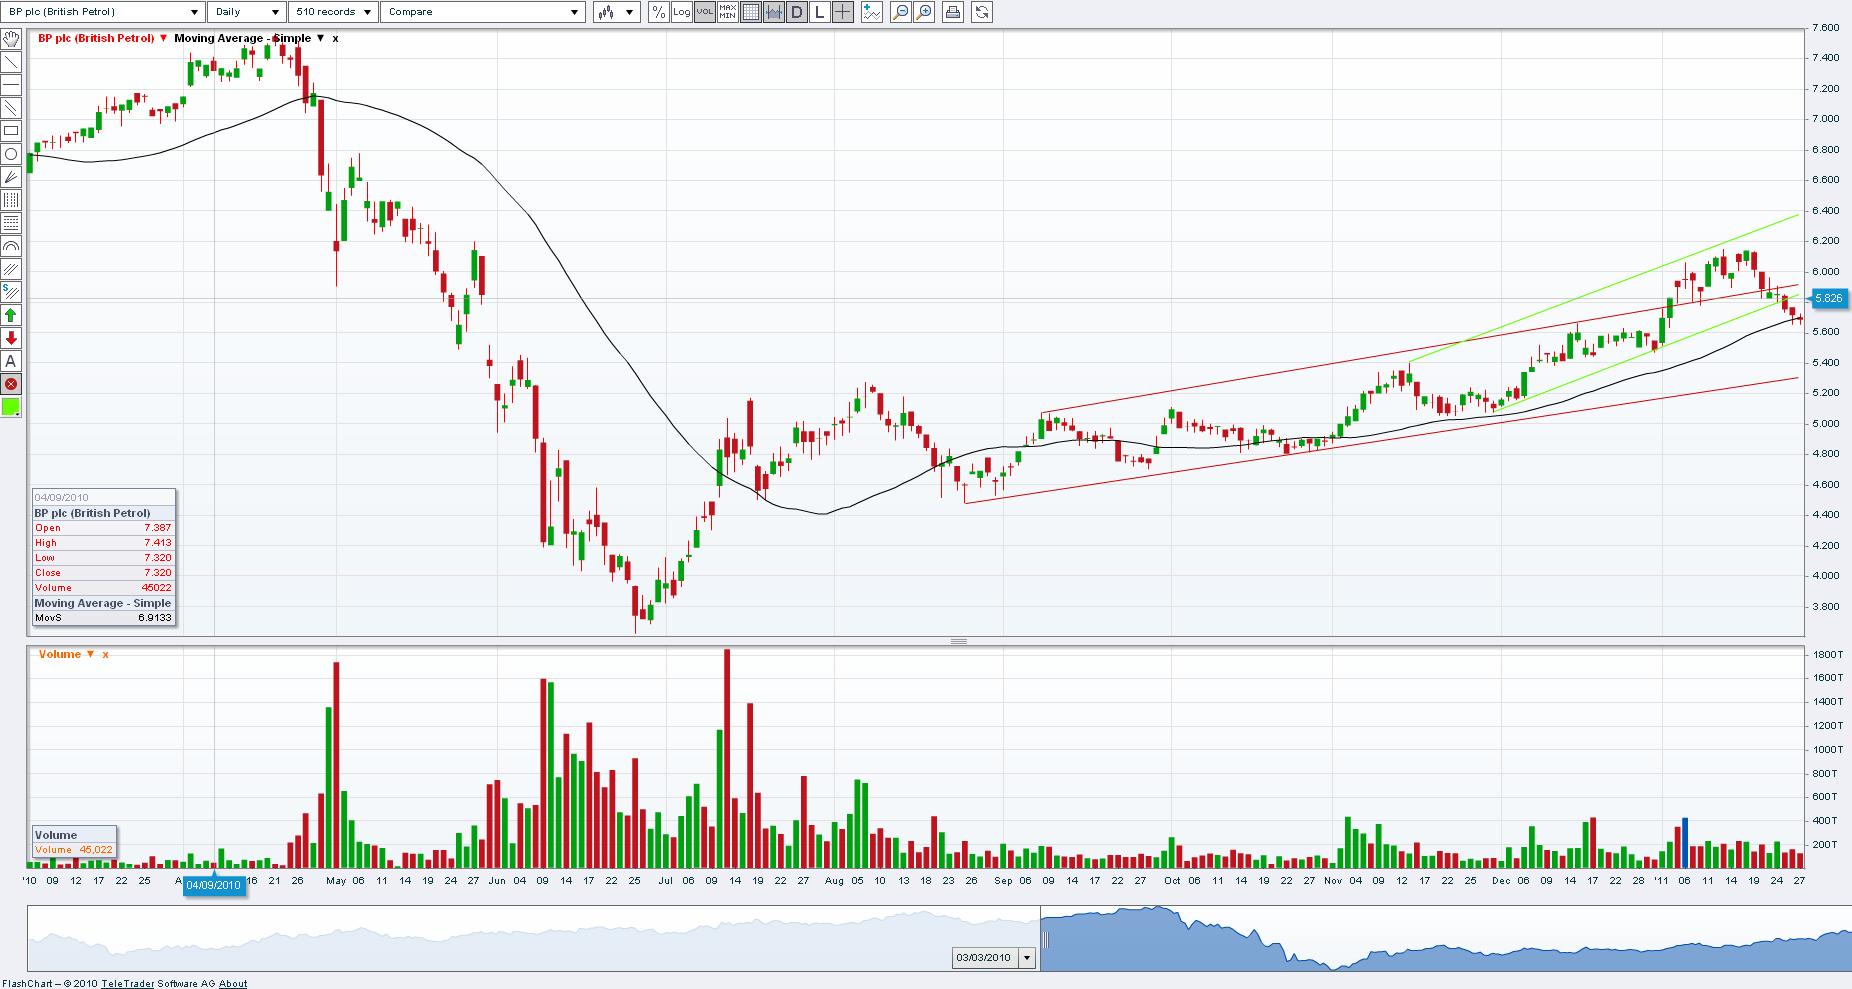Click the 1800T volume axis label
Image resolution: width=1852 pixels, height=989 pixels.
[1828, 654]
